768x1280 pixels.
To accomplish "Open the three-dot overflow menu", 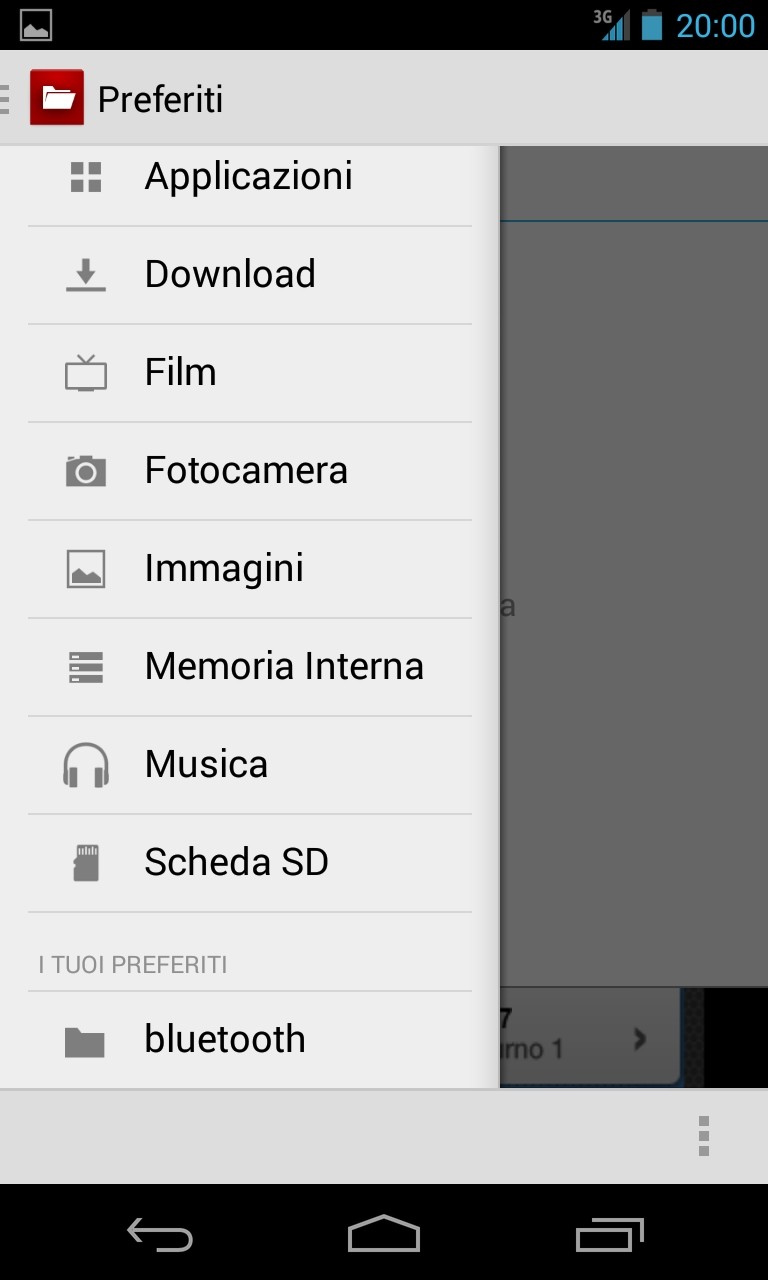I will [x=704, y=1136].
